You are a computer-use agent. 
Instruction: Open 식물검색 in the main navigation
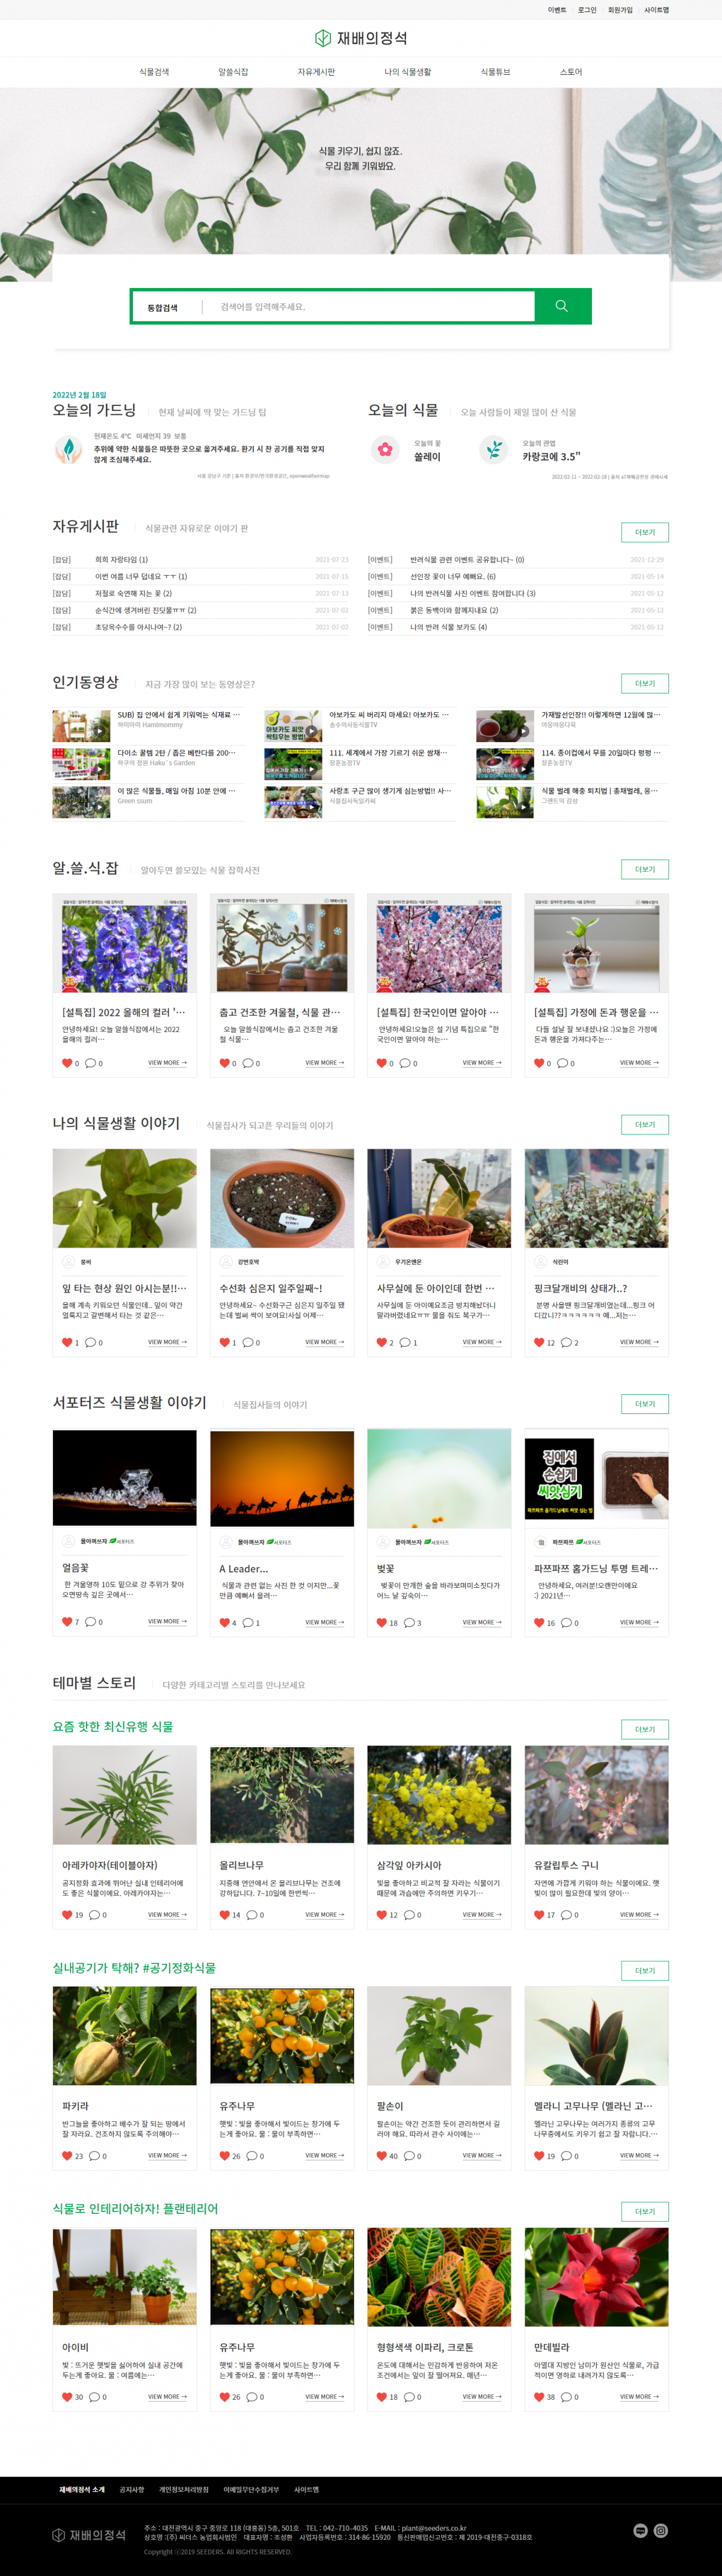click(154, 72)
